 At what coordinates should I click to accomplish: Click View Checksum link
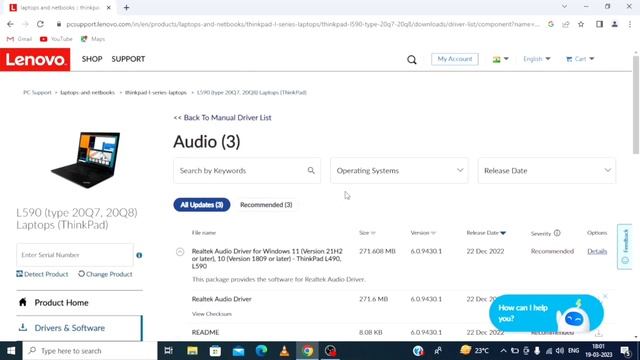click(x=212, y=314)
